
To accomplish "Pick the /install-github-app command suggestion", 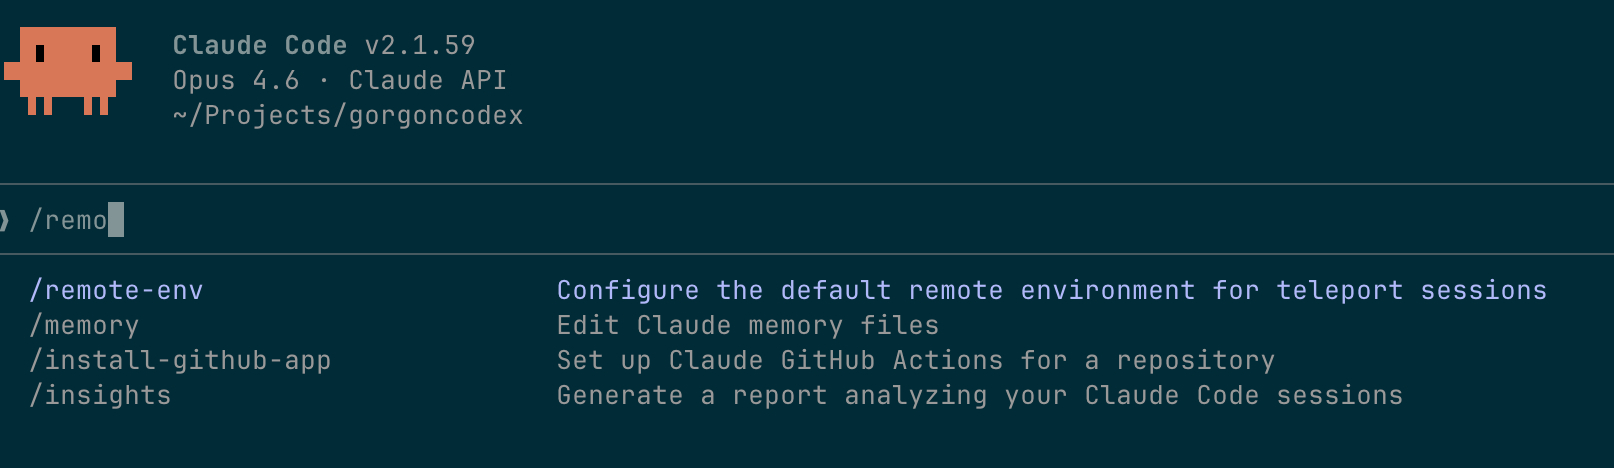I will pyautogui.click(x=180, y=361).
